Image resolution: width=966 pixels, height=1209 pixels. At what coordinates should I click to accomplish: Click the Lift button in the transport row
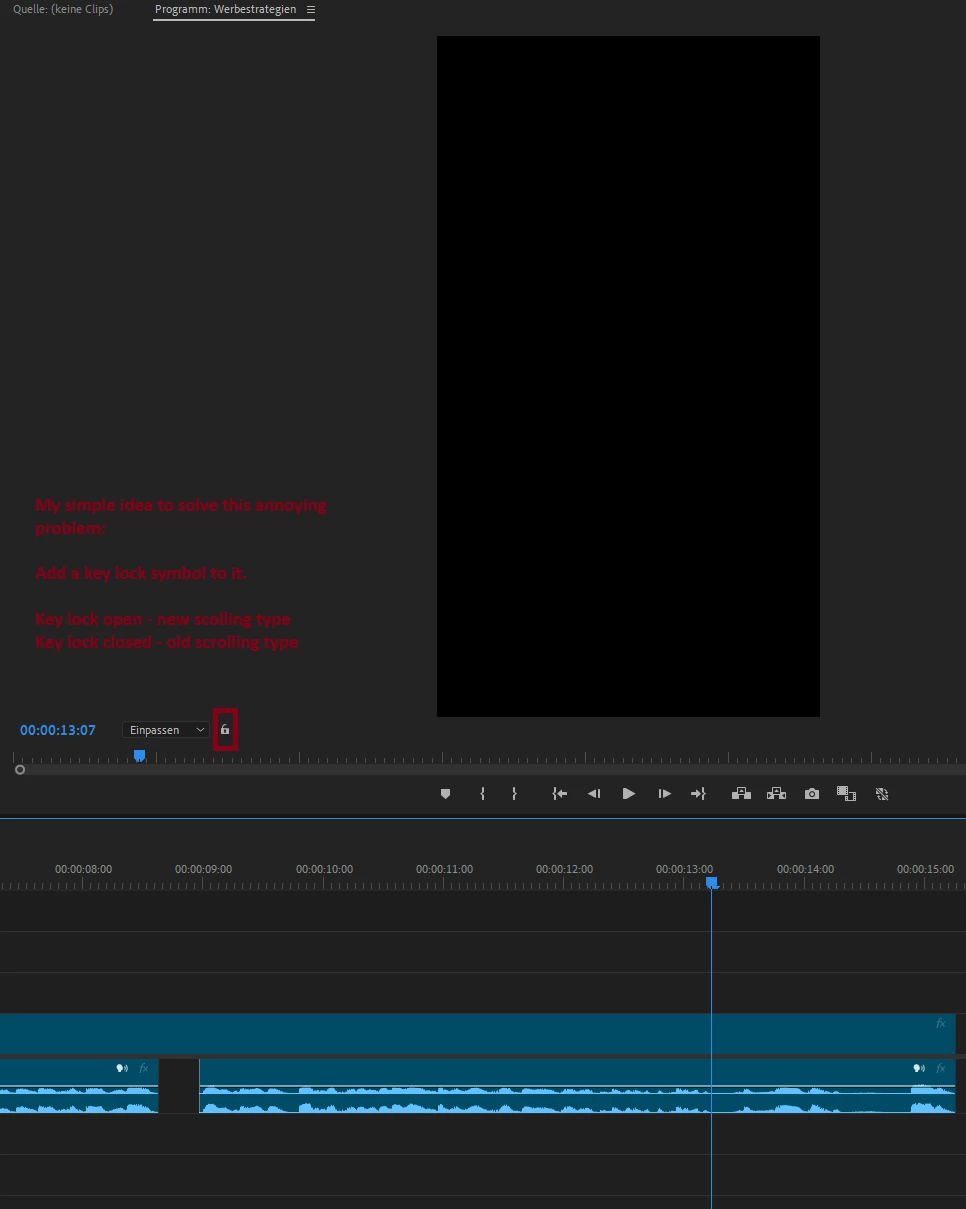[741, 794]
